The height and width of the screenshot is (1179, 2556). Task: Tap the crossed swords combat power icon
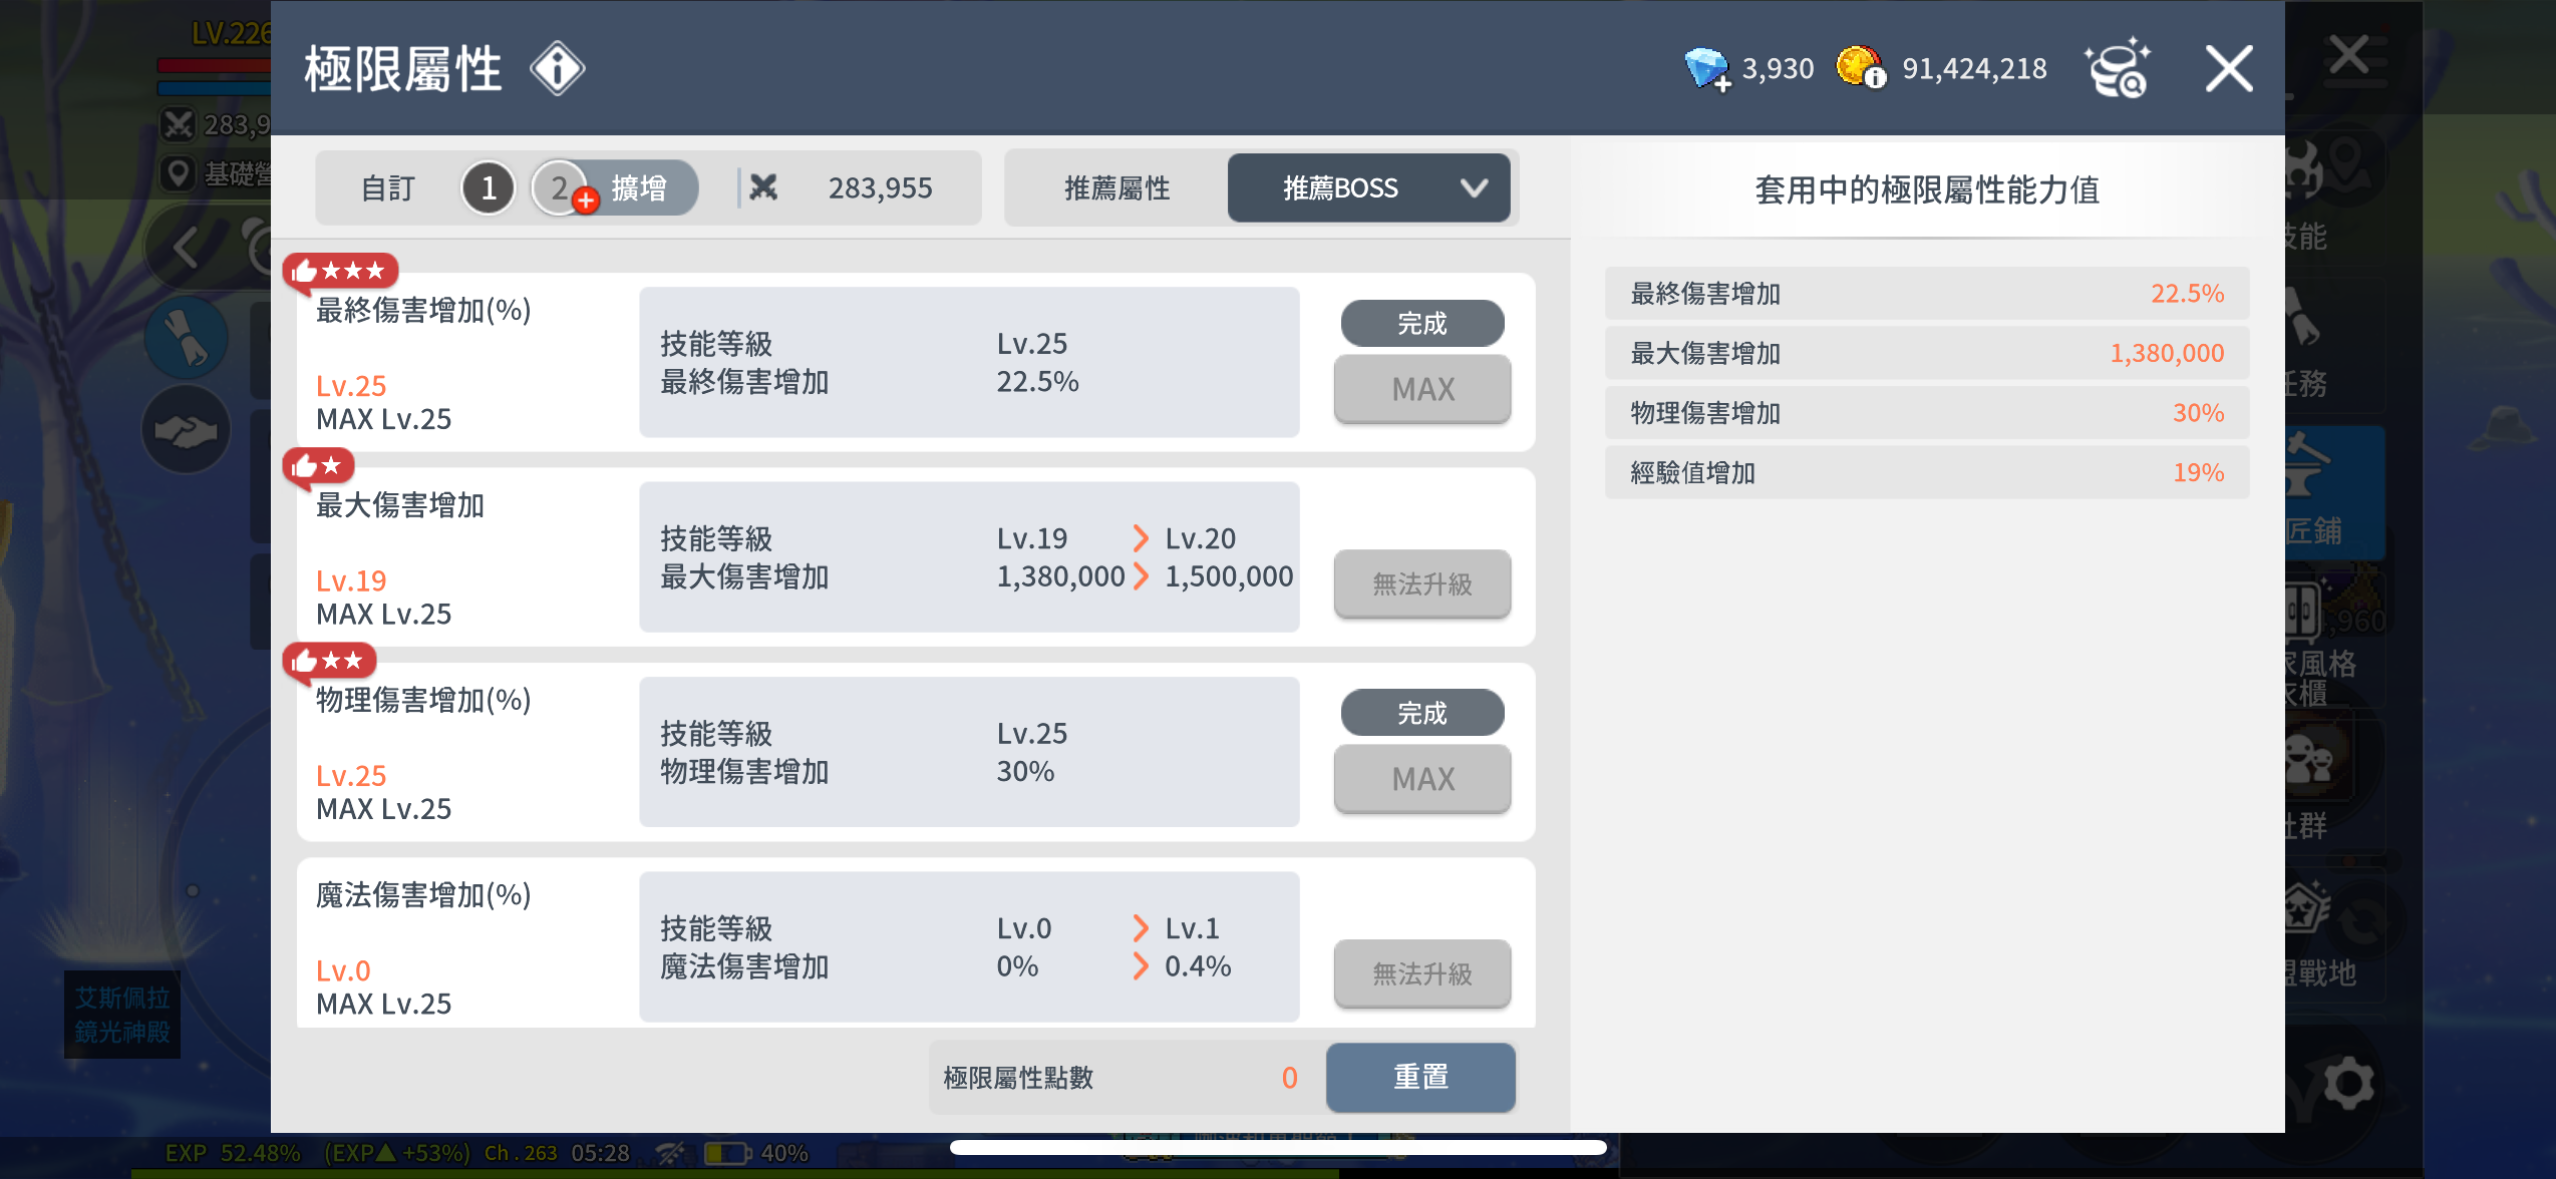[764, 187]
